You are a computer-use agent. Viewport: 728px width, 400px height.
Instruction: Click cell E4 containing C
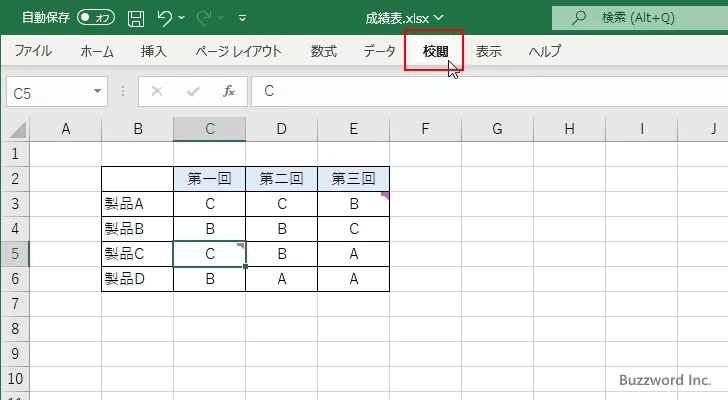353,229
